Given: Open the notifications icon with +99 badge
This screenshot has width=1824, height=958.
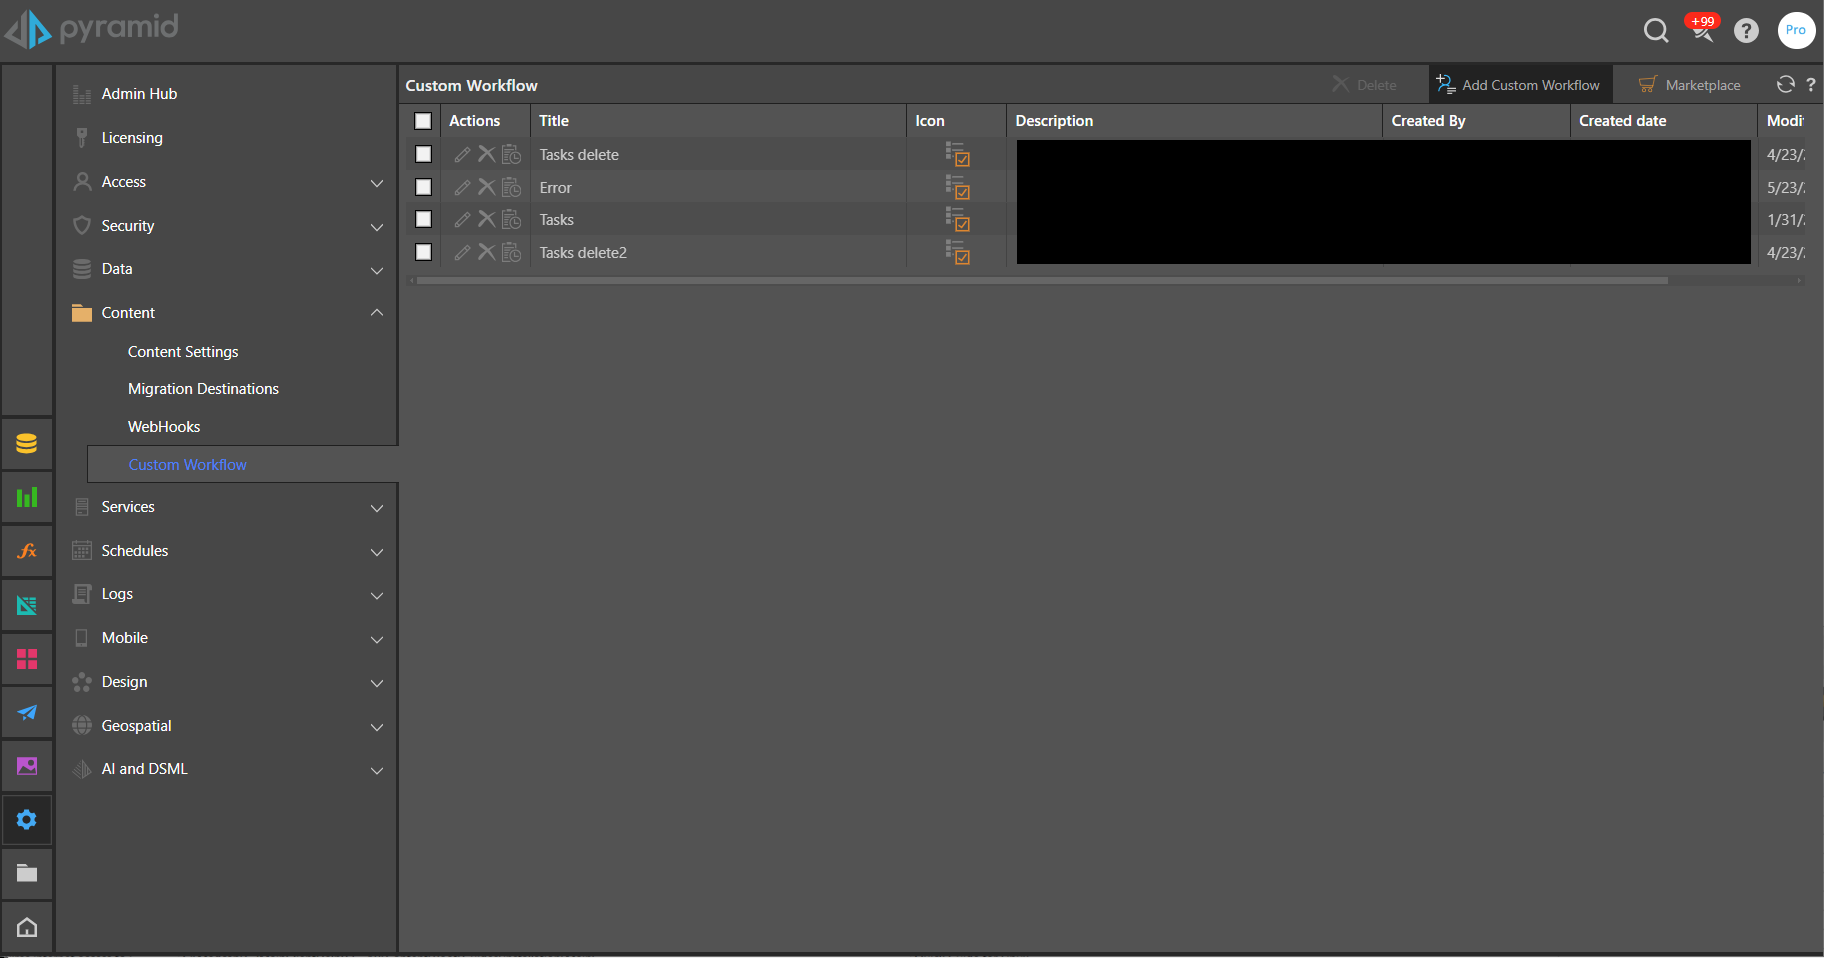Looking at the screenshot, I should [x=1701, y=30].
